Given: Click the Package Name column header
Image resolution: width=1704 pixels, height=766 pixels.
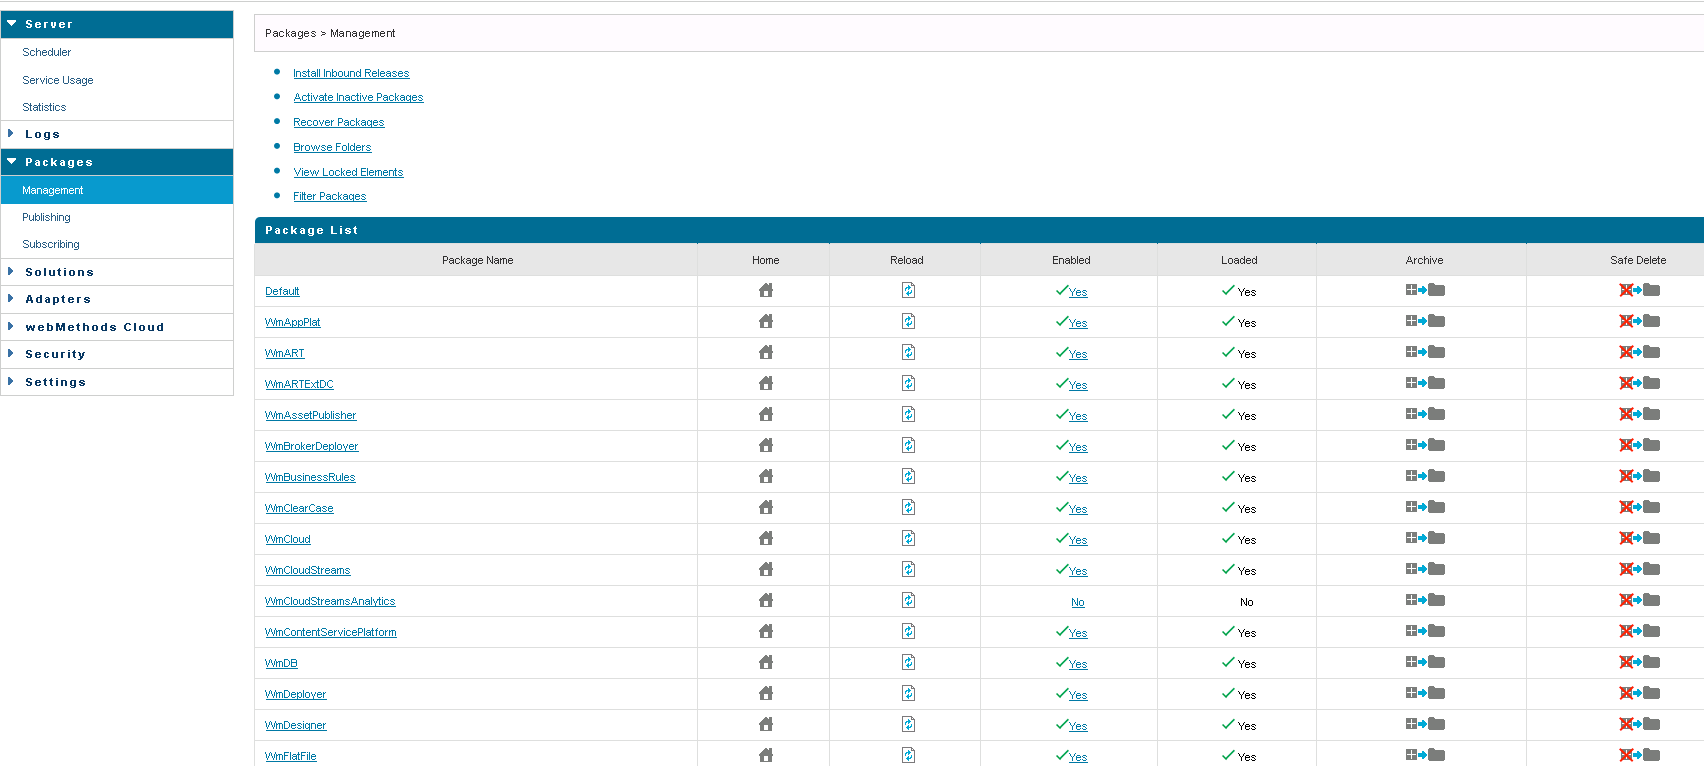Looking at the screenshot, I should (x=477, y=260).
